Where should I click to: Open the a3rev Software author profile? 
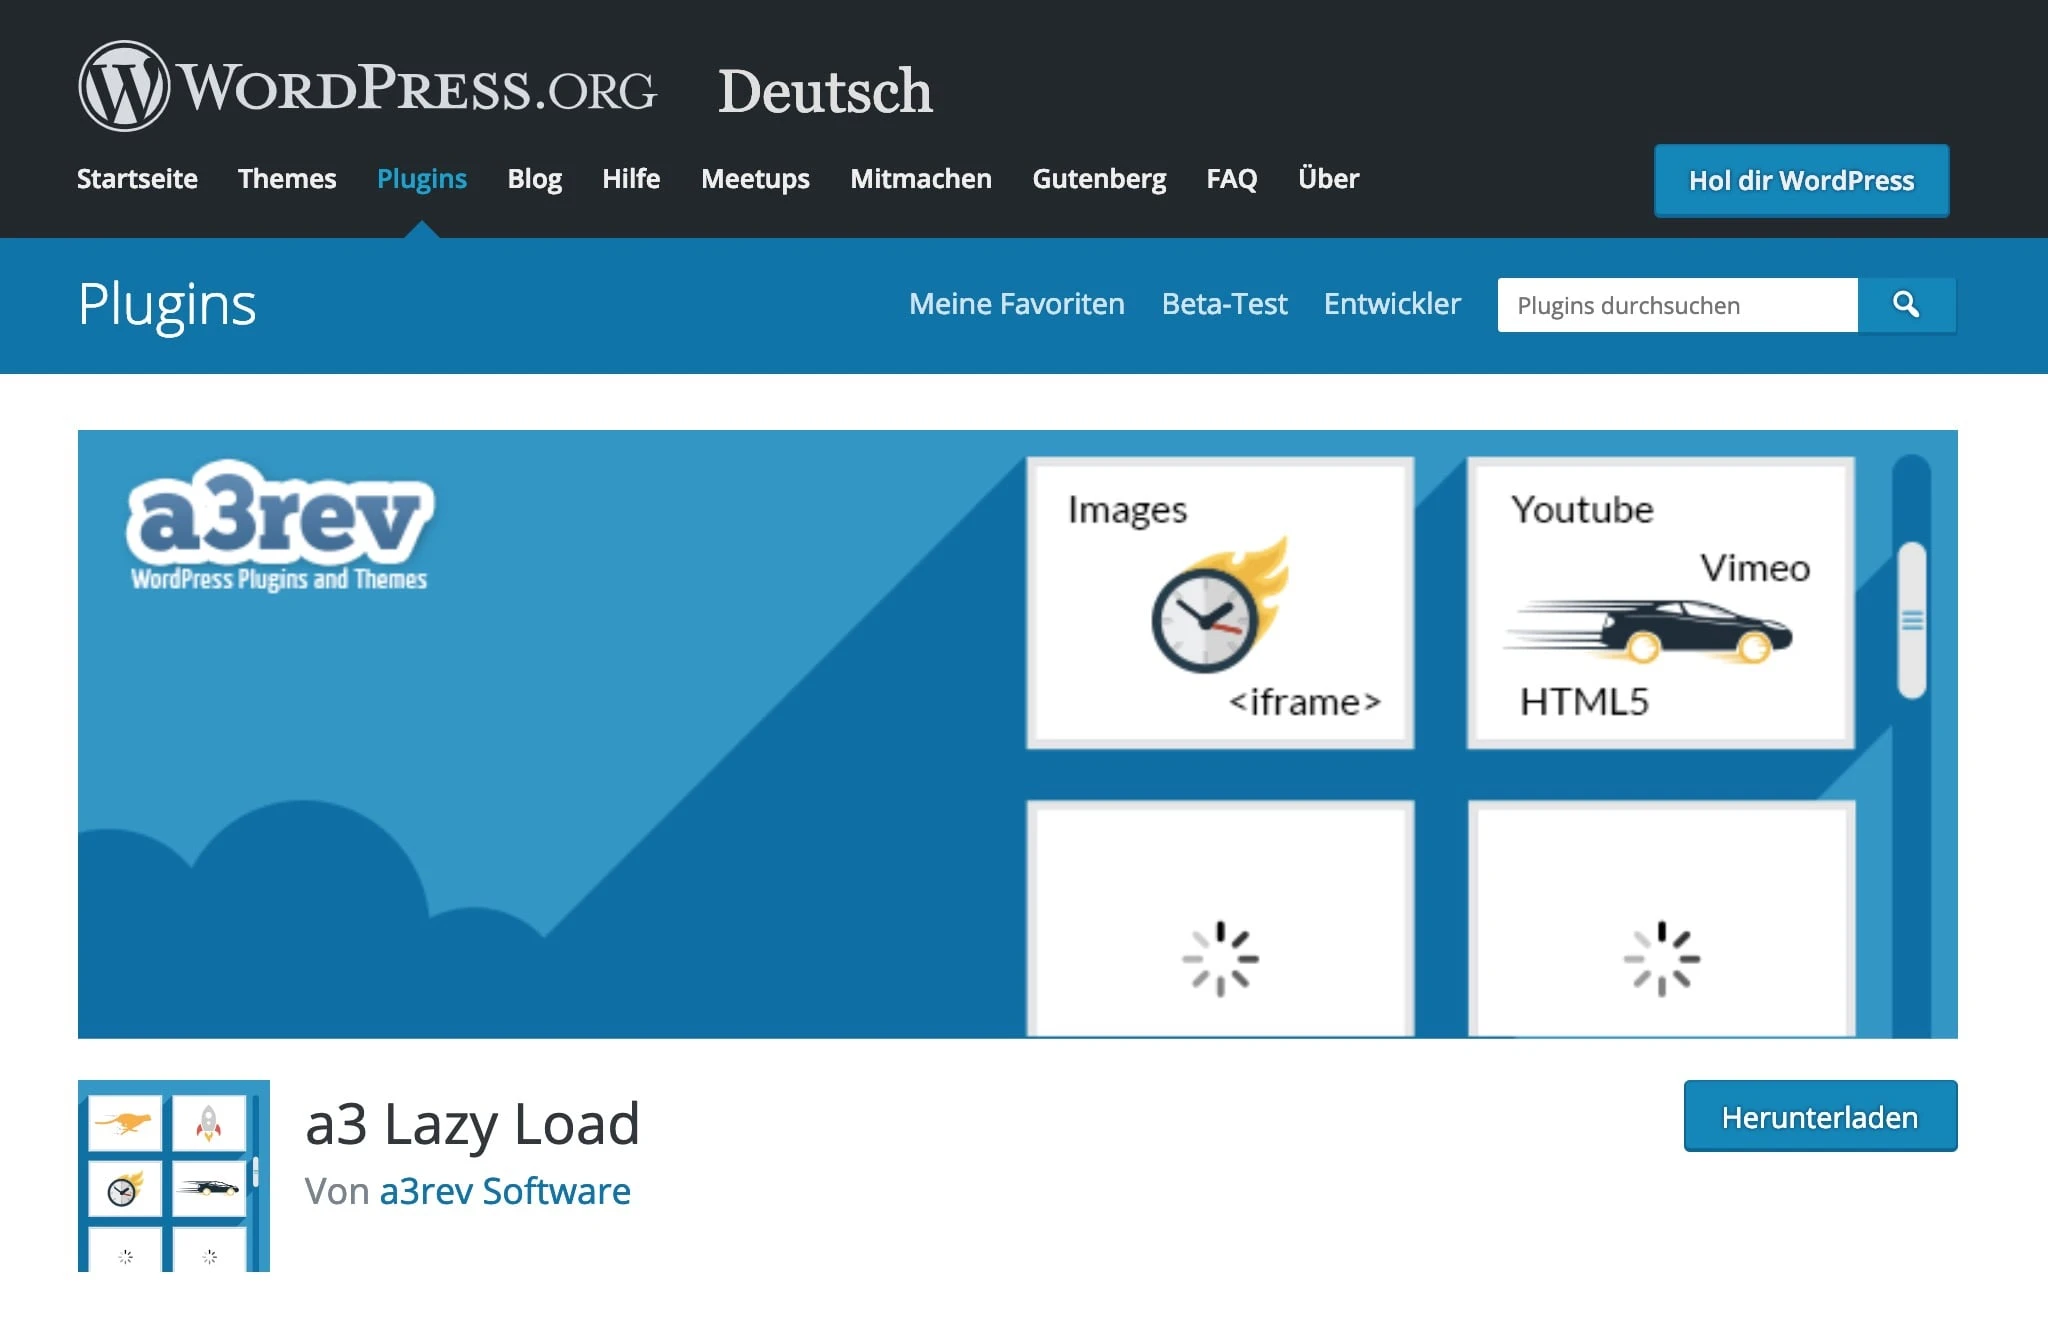(506, 1190)
